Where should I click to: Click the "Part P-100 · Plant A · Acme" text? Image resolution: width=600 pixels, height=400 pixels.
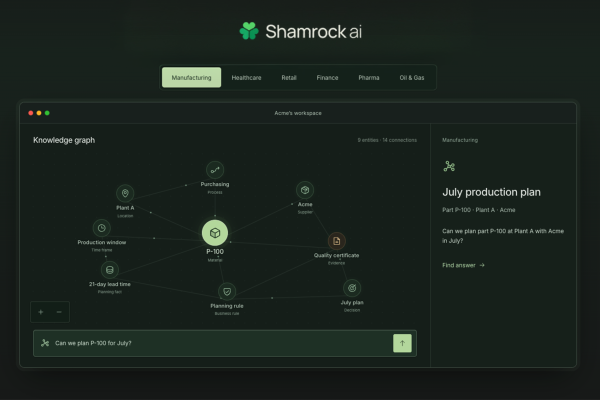pyautogui.click(x=479, y=210)
